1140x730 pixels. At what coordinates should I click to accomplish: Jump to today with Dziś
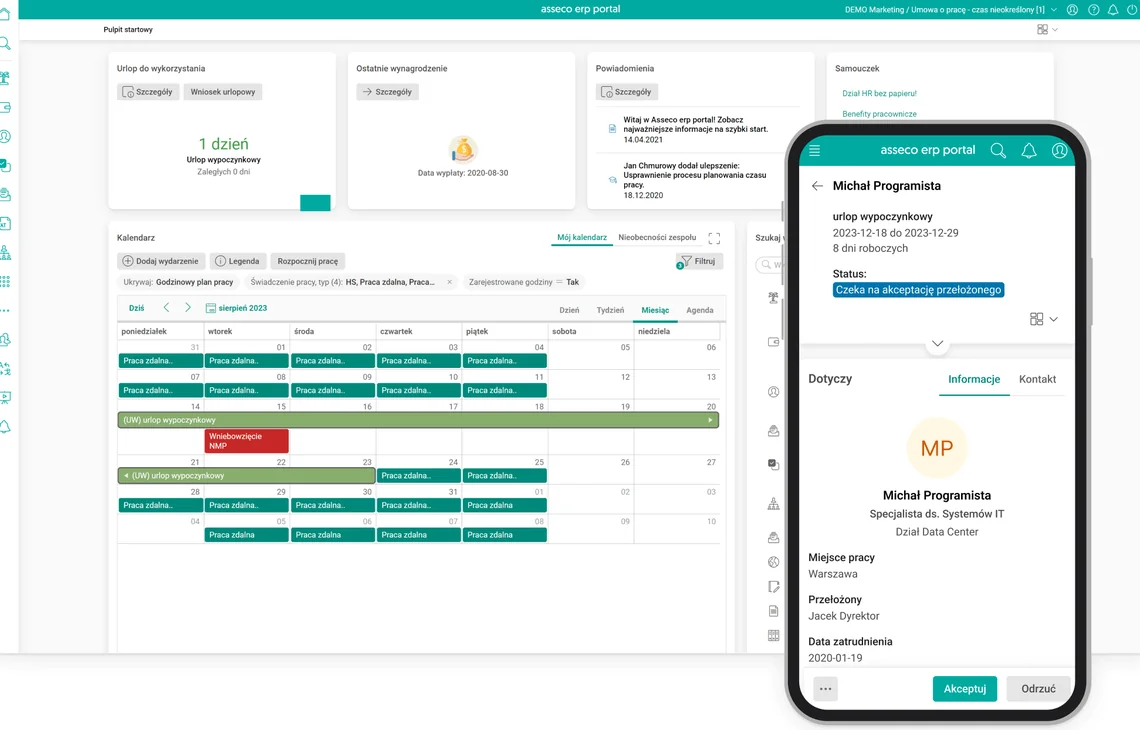pos(137,308)
